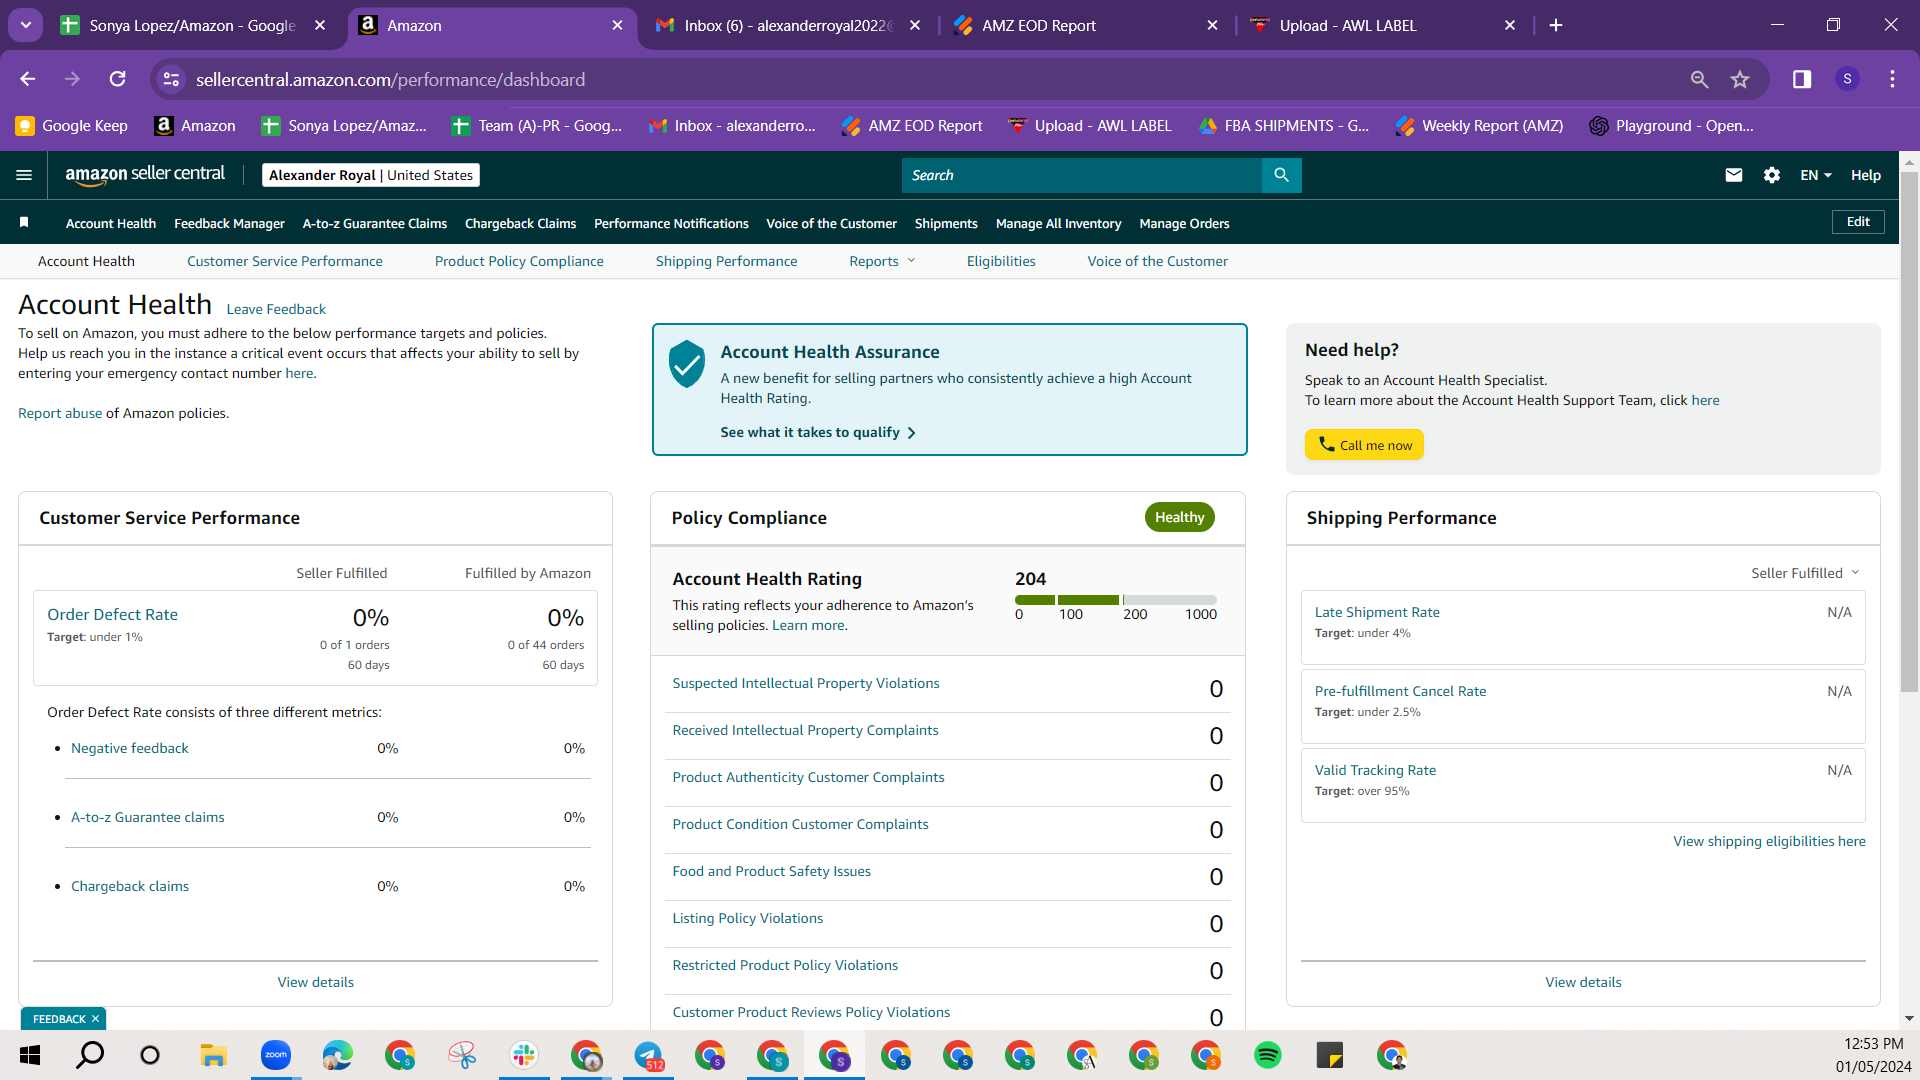
Task: Click the search magnifier button
Action: [1281, 175]
